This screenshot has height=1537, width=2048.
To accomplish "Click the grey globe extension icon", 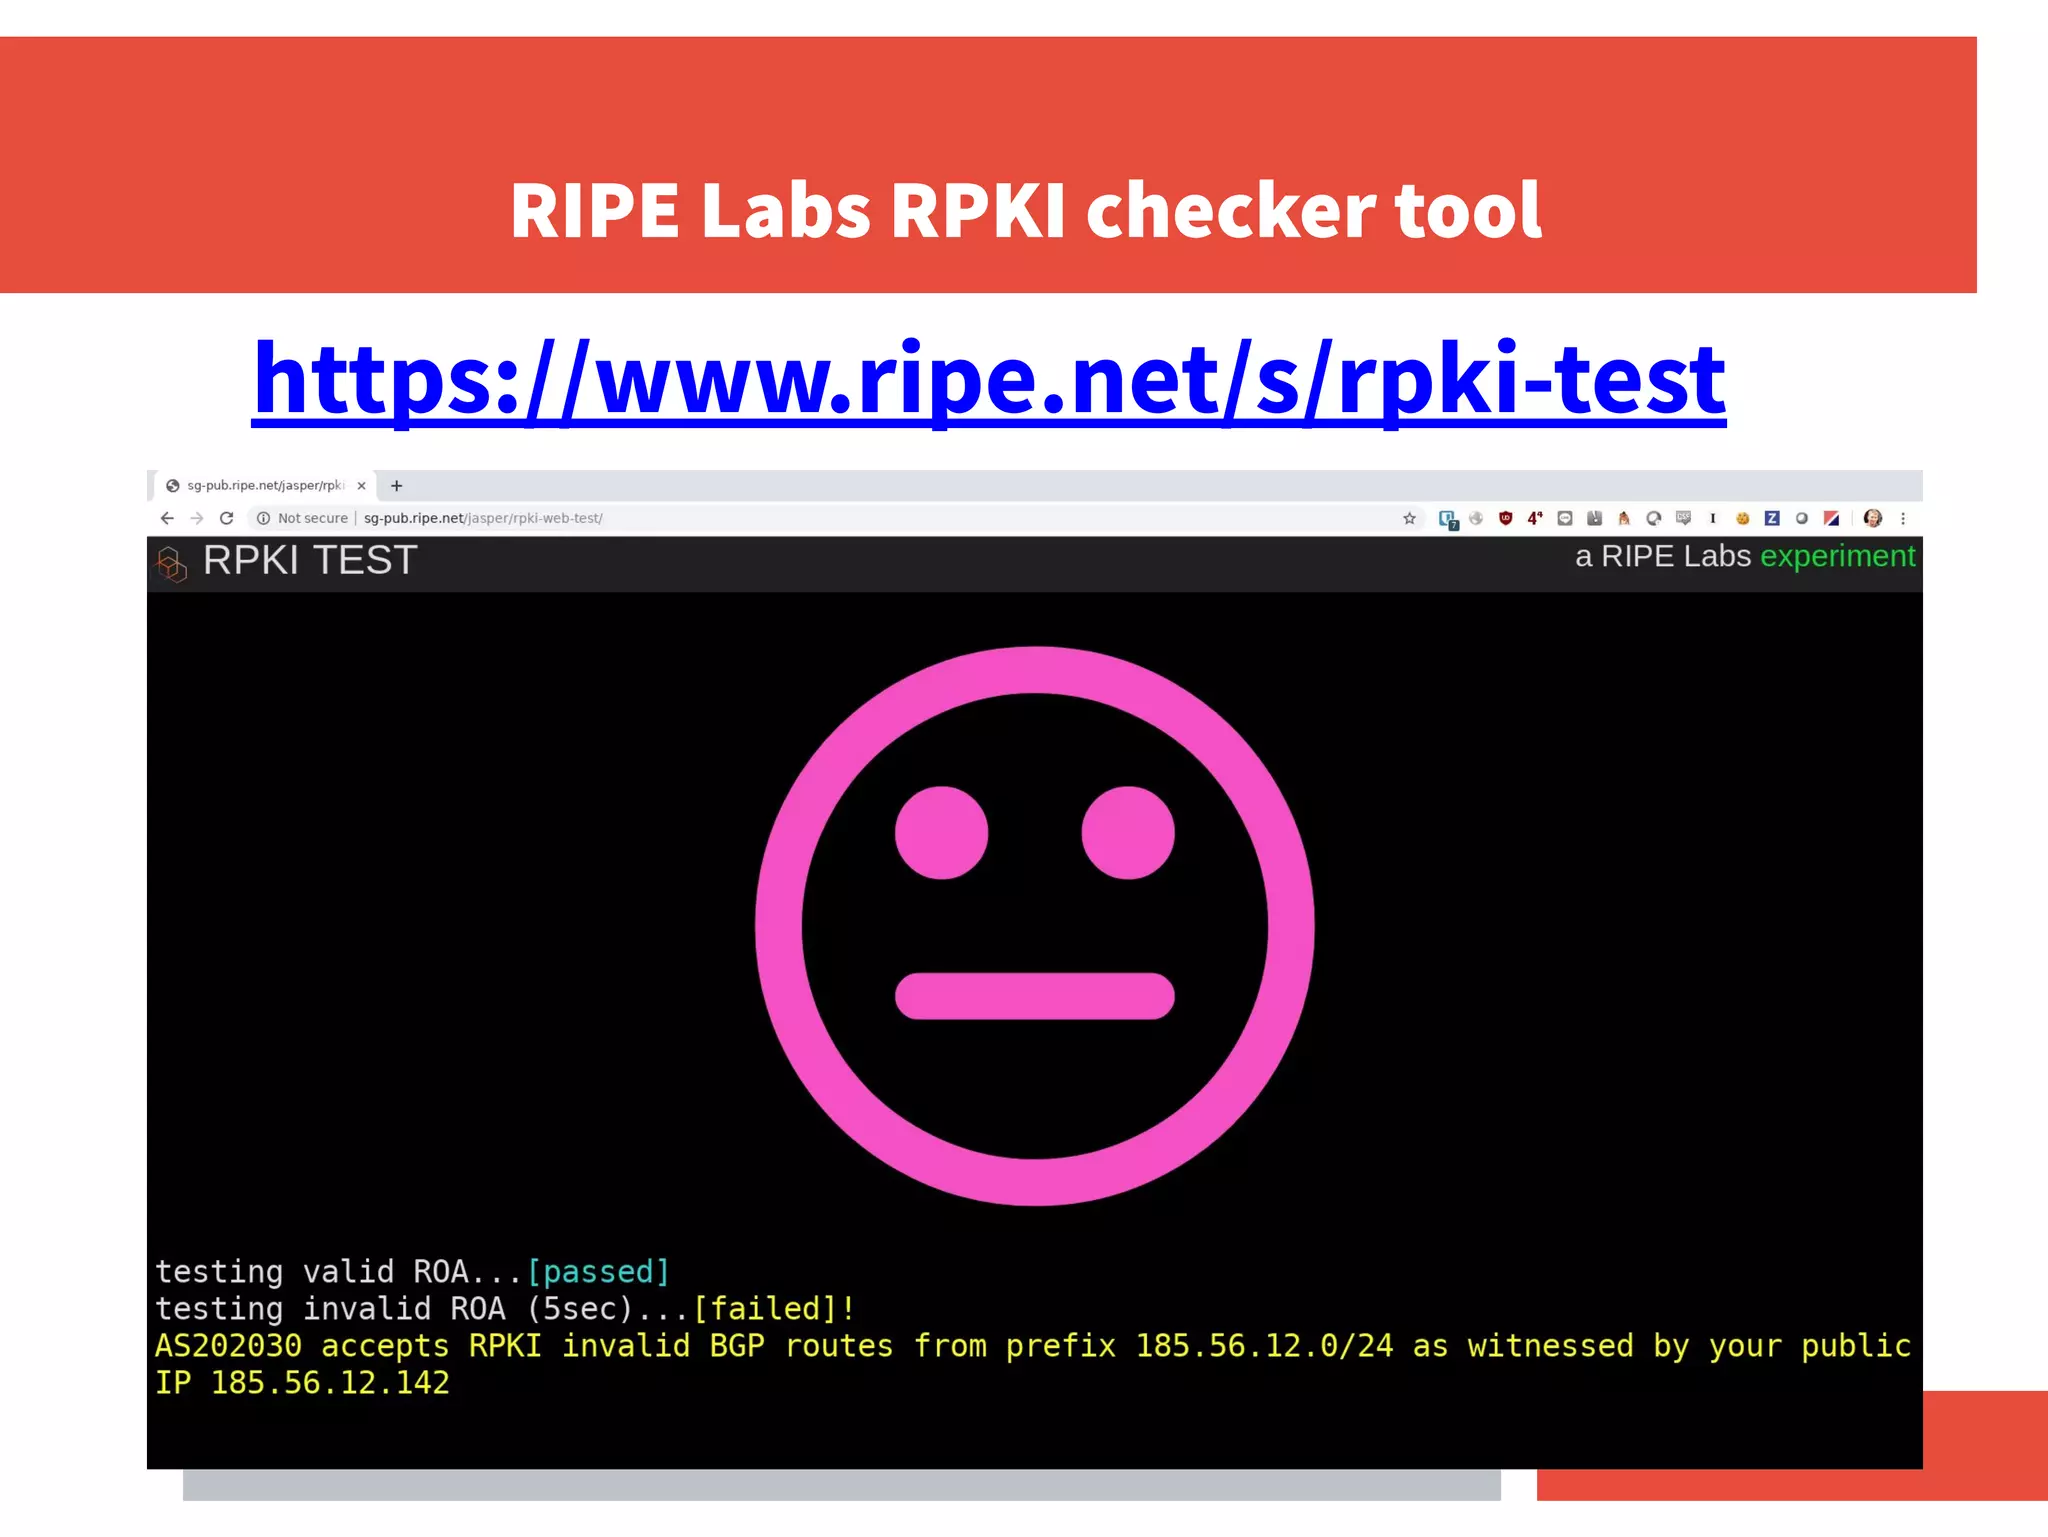I will (x=1476, y=518).
